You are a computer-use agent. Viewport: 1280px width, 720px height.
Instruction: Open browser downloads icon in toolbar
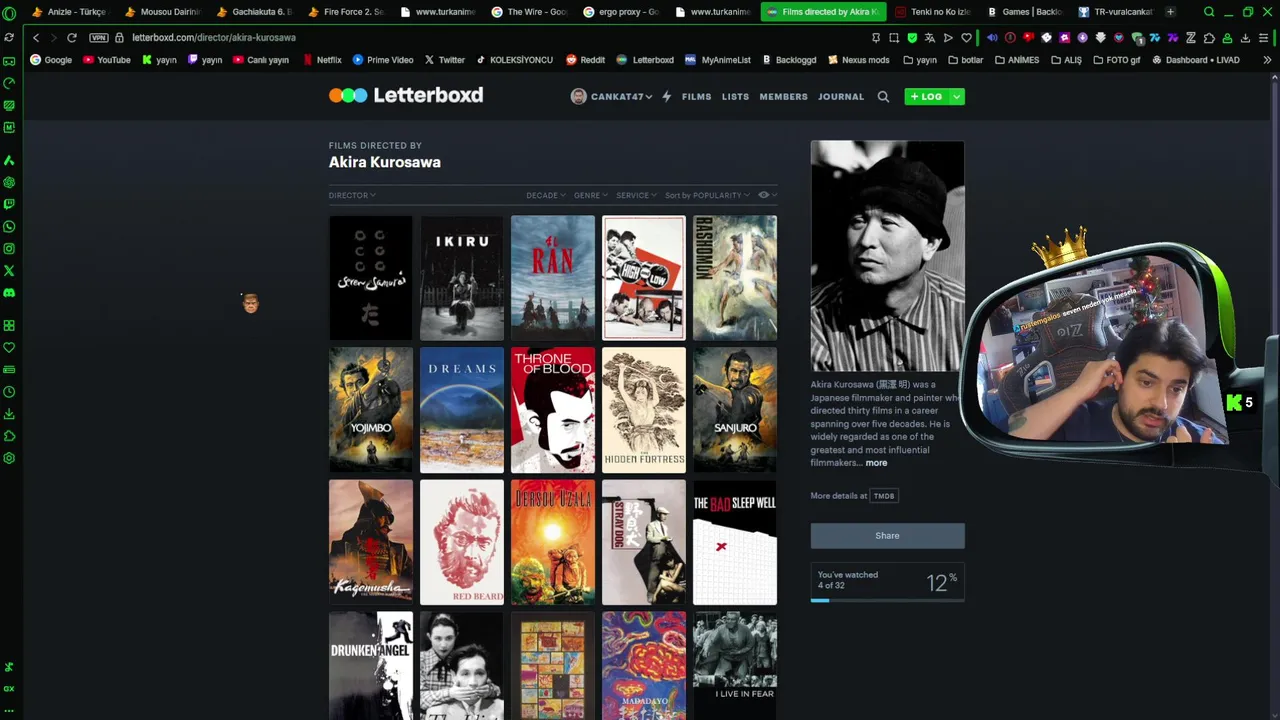coord(1245,38)
